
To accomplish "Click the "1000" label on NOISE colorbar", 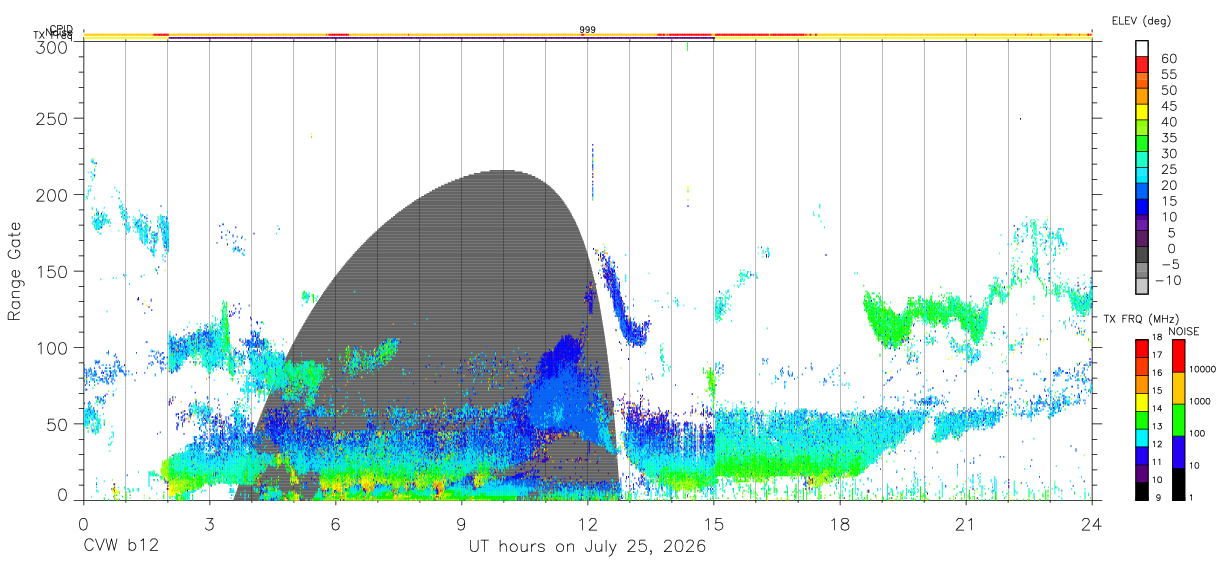I will pos(1199,401).
